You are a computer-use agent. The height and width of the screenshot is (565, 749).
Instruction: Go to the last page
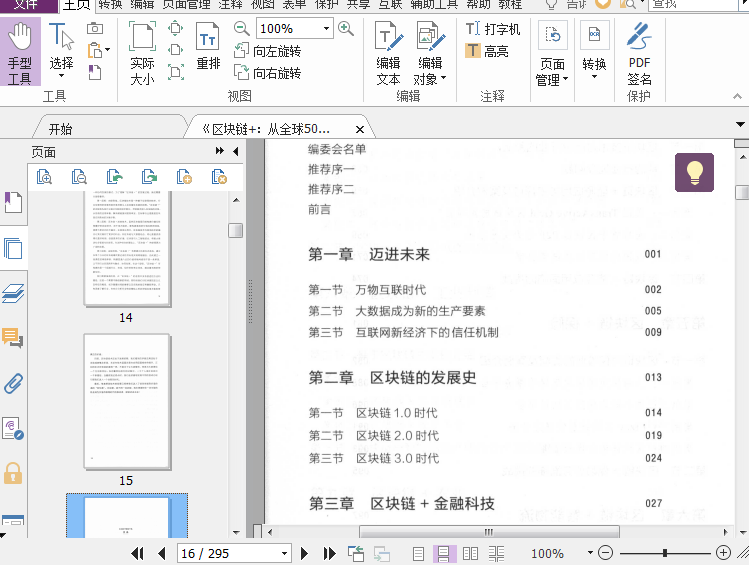click(329, 554)
